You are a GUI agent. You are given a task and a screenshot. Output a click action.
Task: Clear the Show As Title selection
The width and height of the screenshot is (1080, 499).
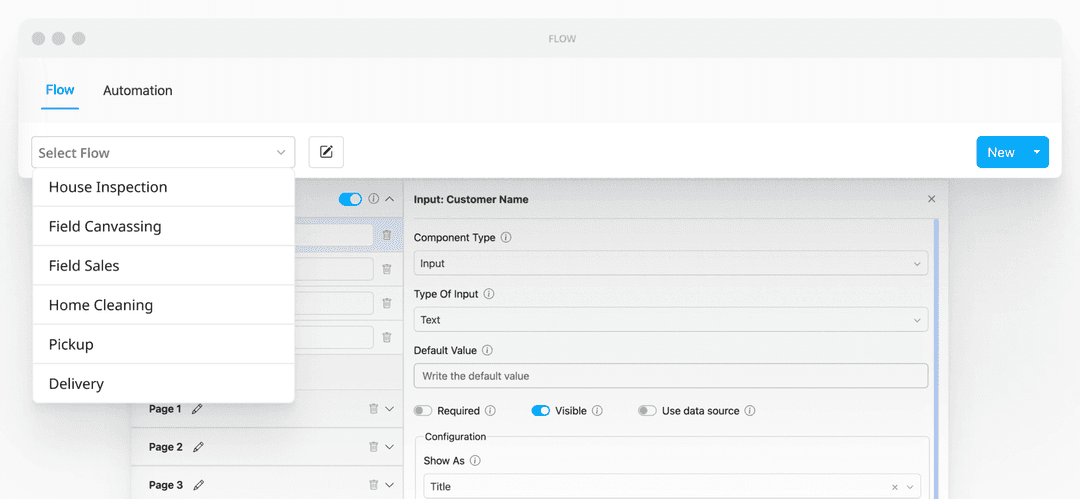894,487
